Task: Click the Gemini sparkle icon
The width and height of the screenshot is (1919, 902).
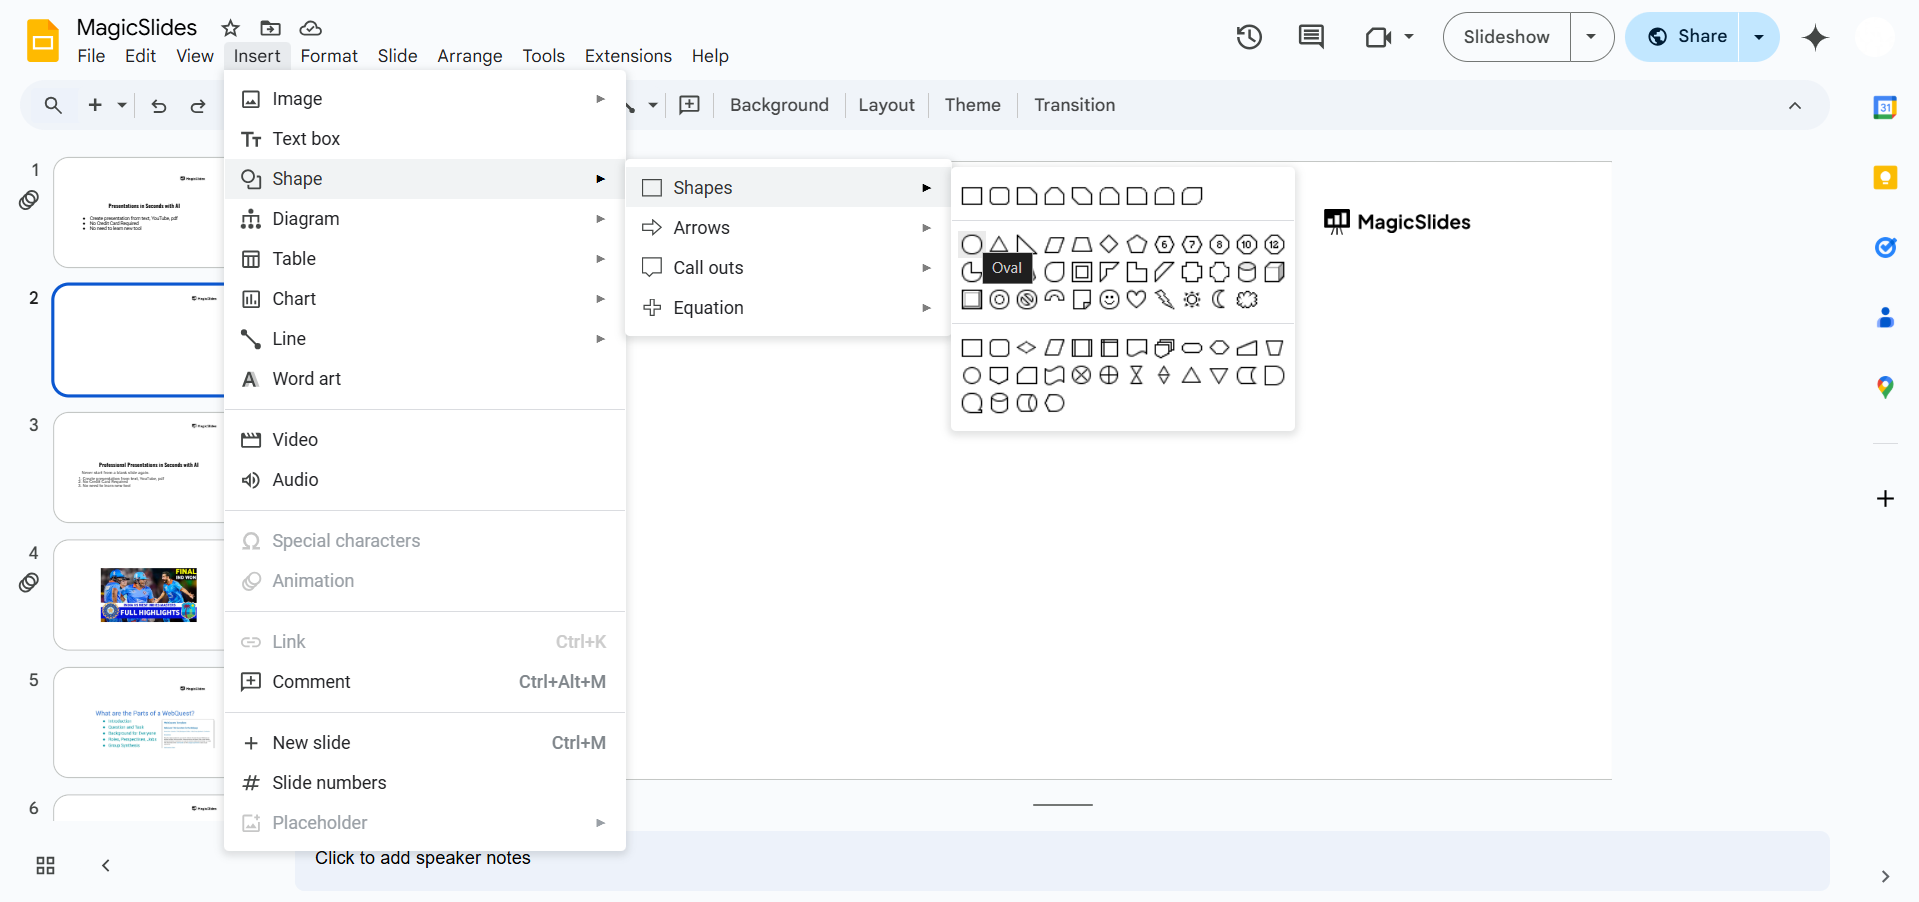Action: [x=1815, y=37]
